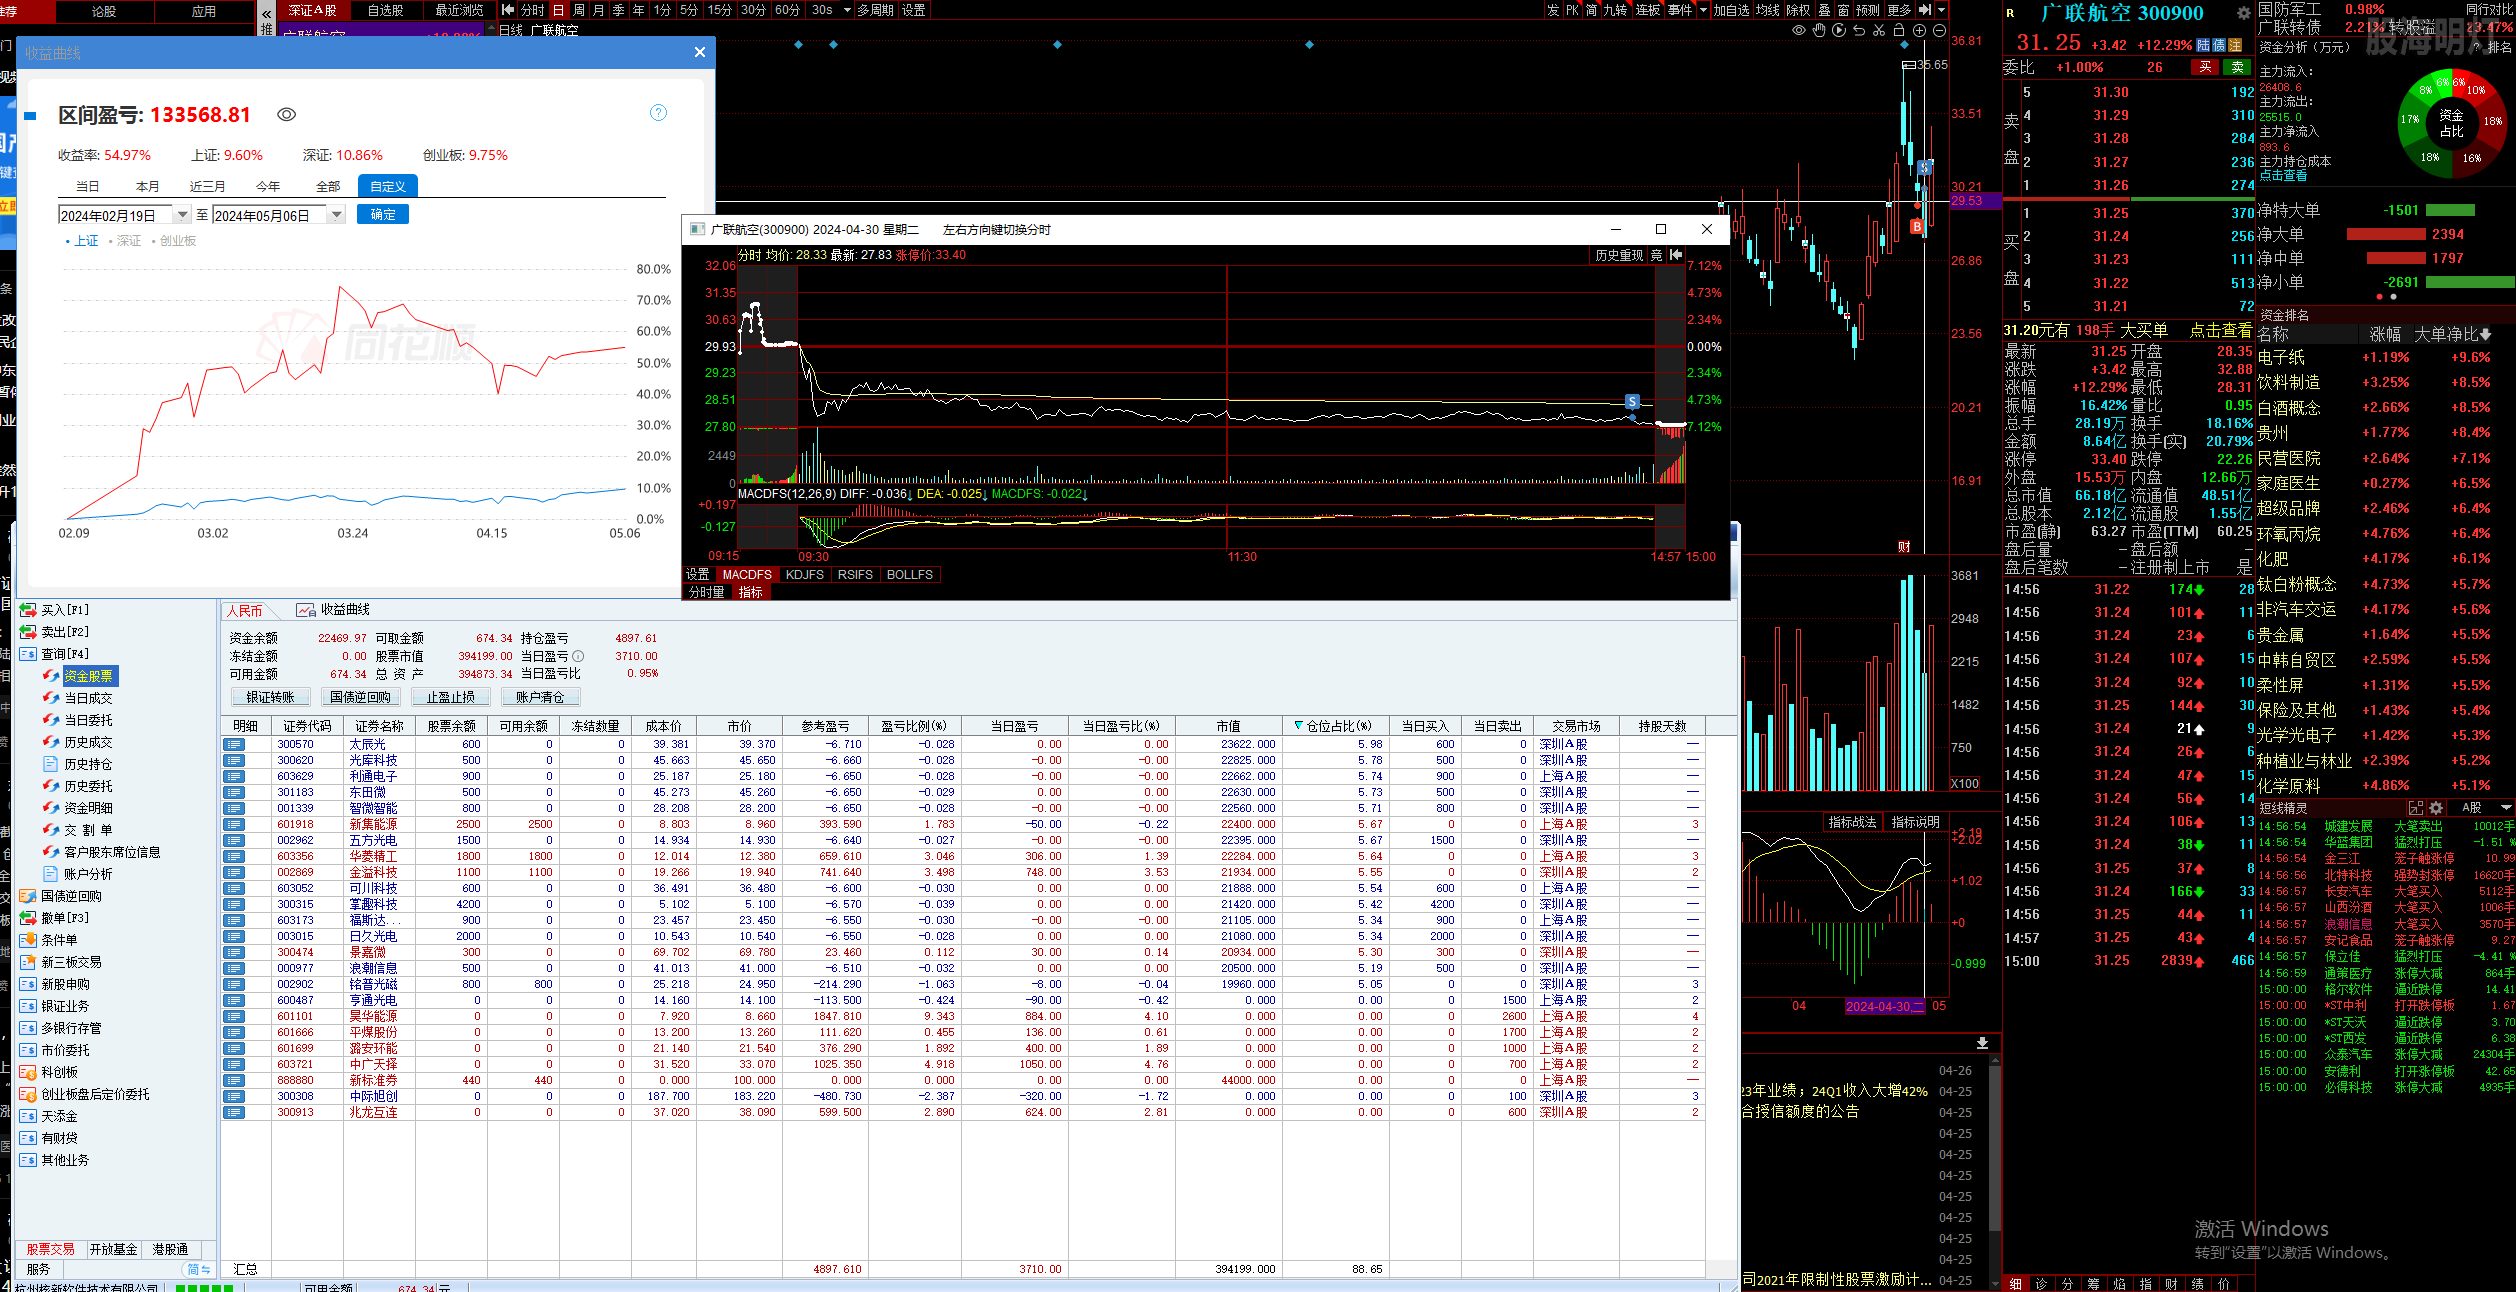
Task: Click the skip-to-end arrow after 更多
Action: [x=1924, y=10]
